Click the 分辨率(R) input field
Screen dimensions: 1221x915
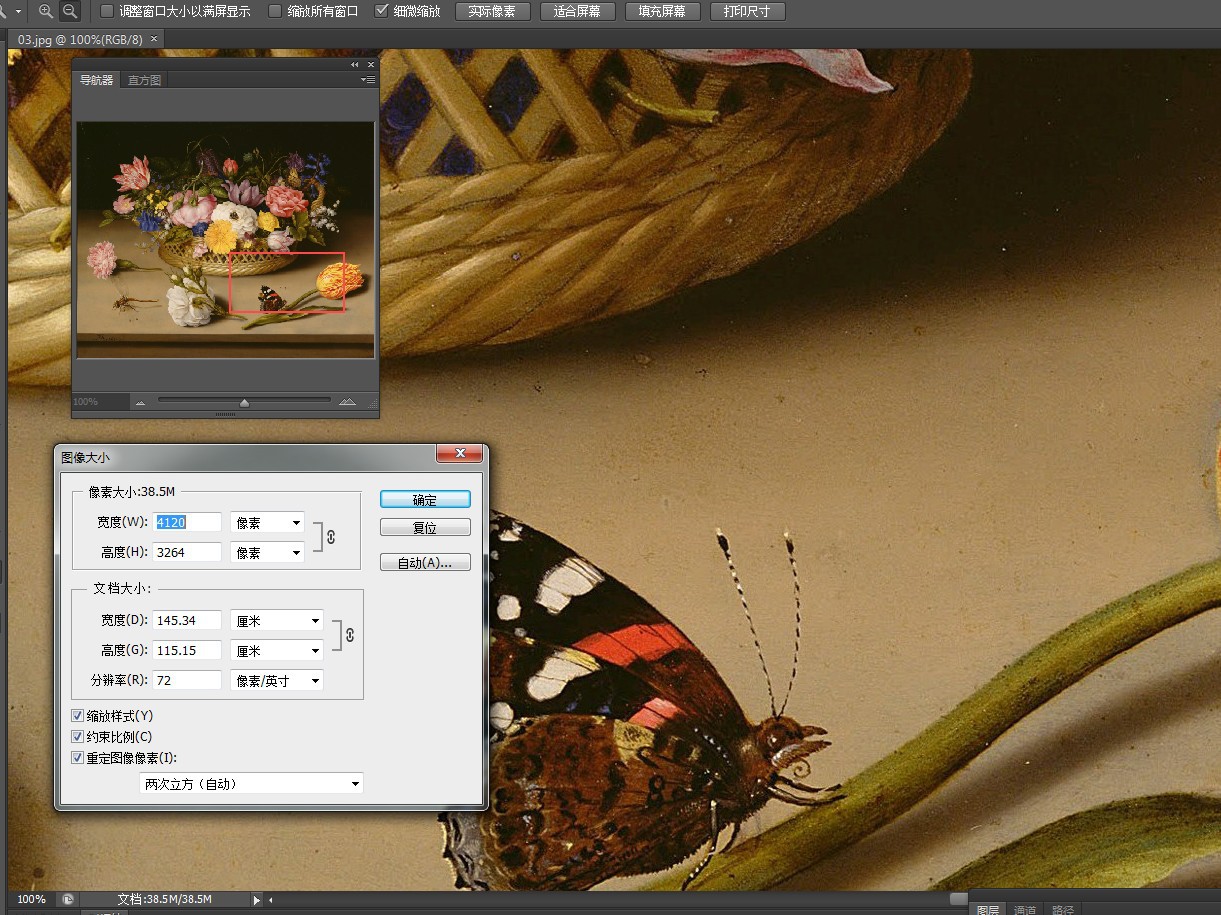click(x=187, y=680)
